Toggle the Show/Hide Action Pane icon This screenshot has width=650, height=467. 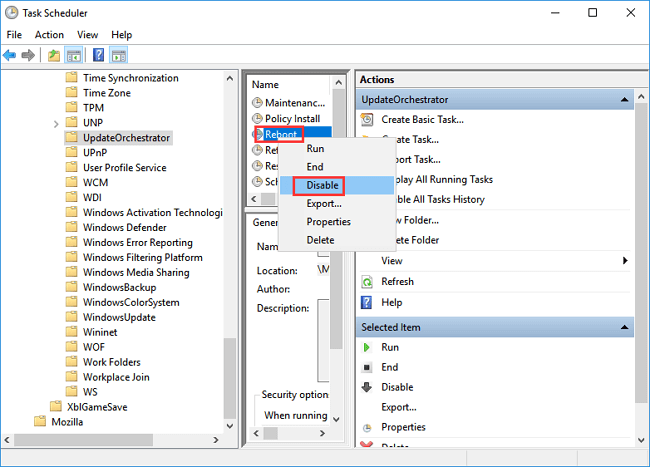[x=119, y=55]
